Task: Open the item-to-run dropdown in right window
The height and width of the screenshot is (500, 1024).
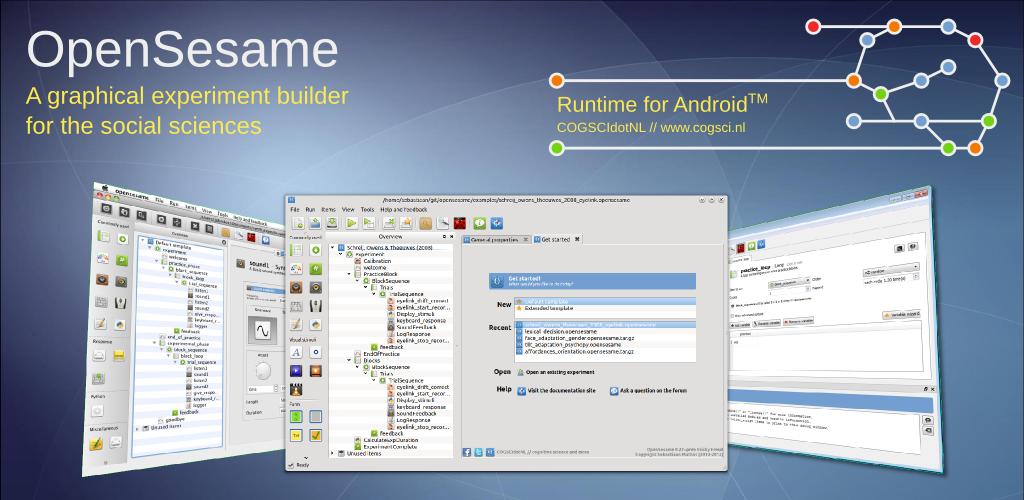Action: coord(790,283)
